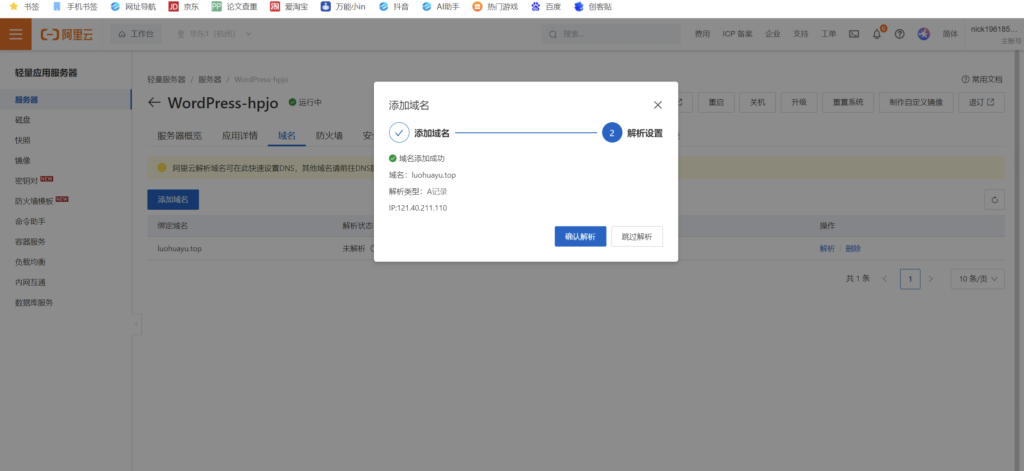Open the 10 条/页 page size dropdown
Viewport: 1024px width, 471px height.
click(x=977, y=279)
